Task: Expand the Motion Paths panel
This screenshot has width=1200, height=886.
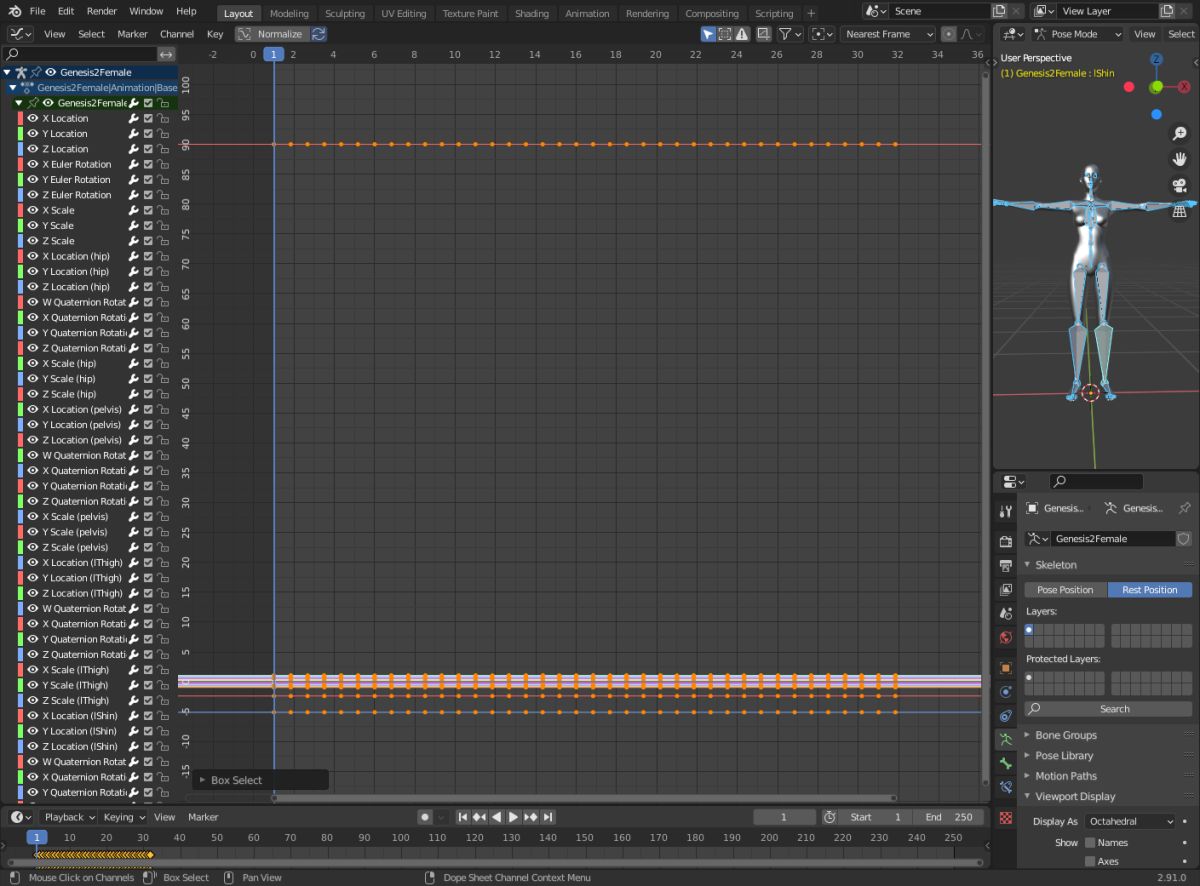Action: (1027, 776)
